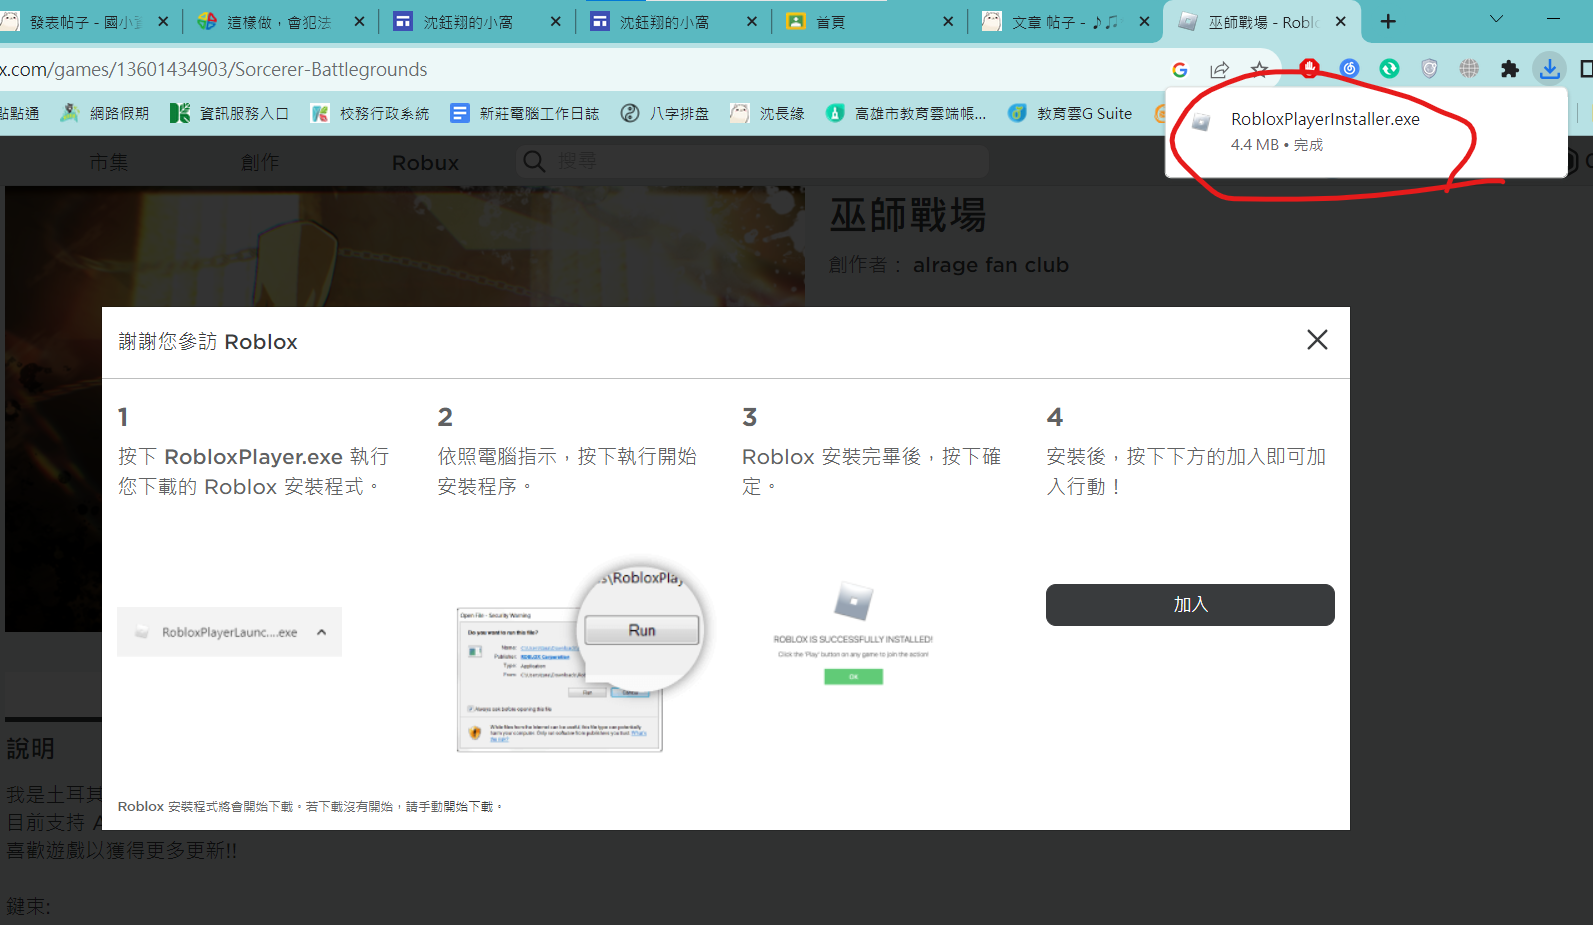Open the 市集 menu in Roblox navbar

click(x=108, y=162)
